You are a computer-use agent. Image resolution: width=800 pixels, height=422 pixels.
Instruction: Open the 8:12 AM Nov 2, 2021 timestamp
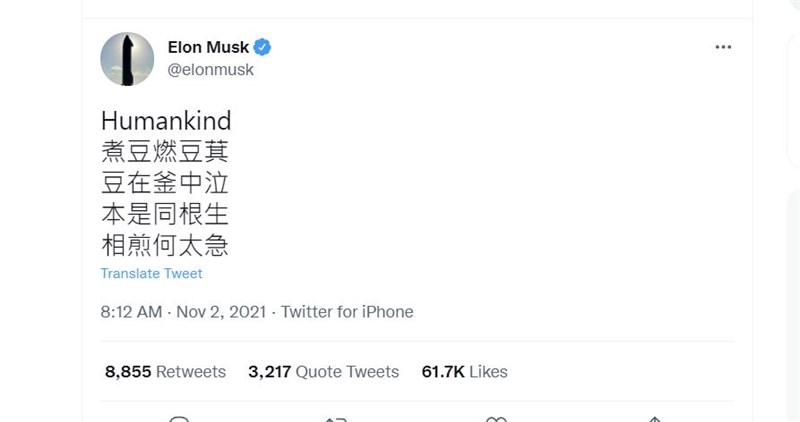pyautogui.click(x=183, y=312)
